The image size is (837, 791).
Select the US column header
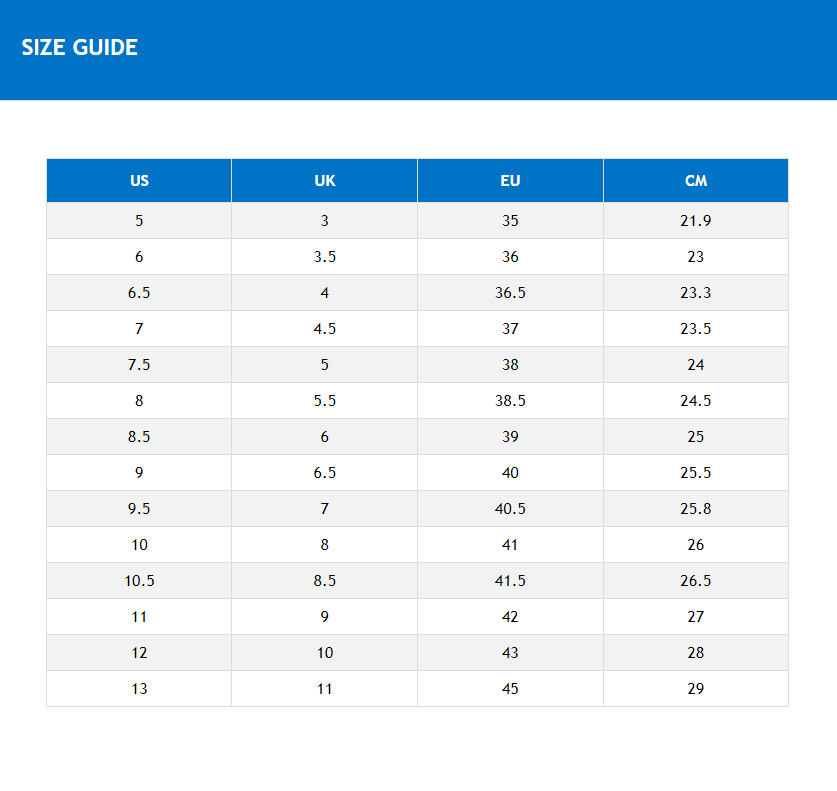[139, 181]
